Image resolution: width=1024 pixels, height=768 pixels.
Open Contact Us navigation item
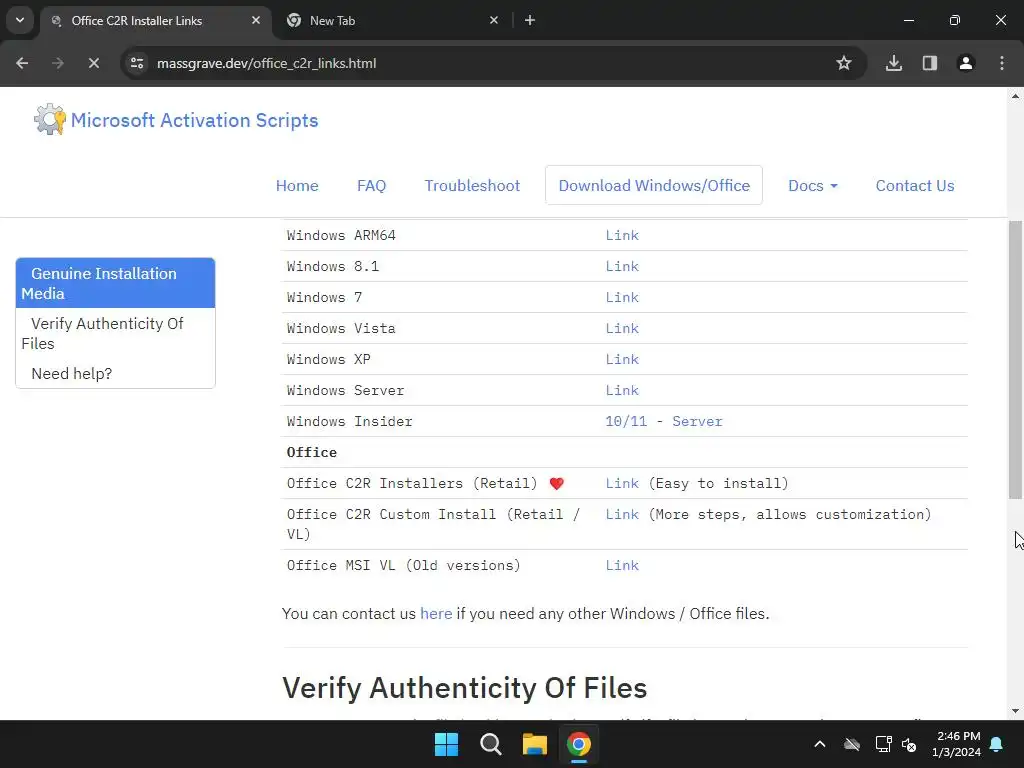click(915, 185)
